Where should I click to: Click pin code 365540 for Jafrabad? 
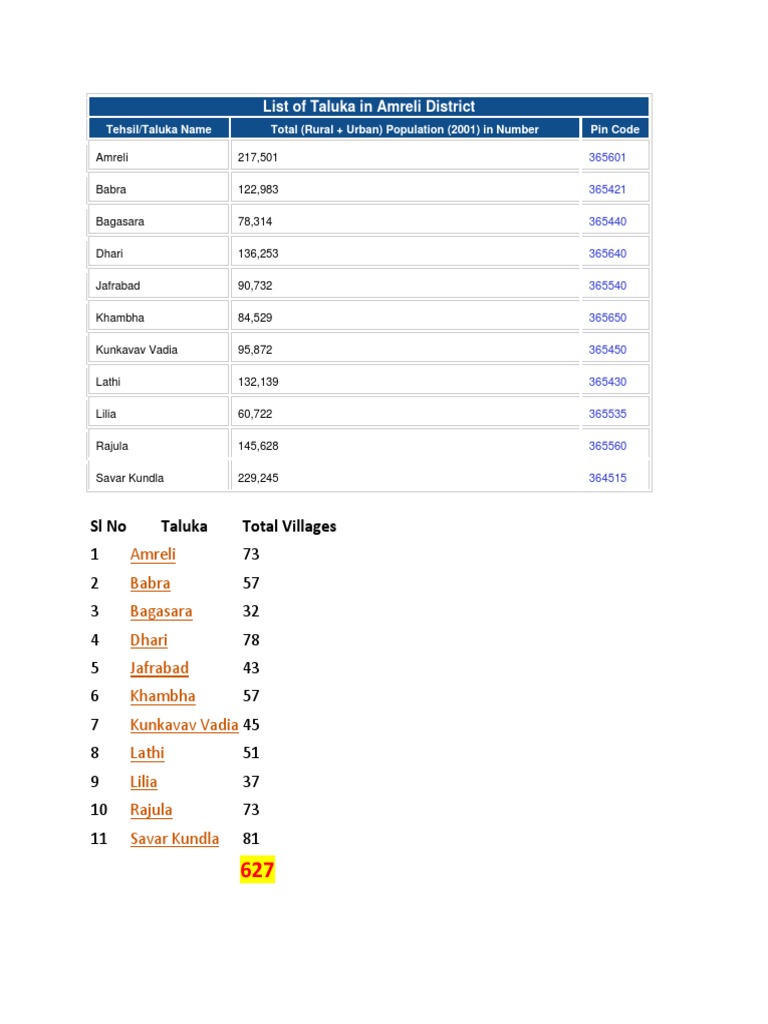[607, 285]
